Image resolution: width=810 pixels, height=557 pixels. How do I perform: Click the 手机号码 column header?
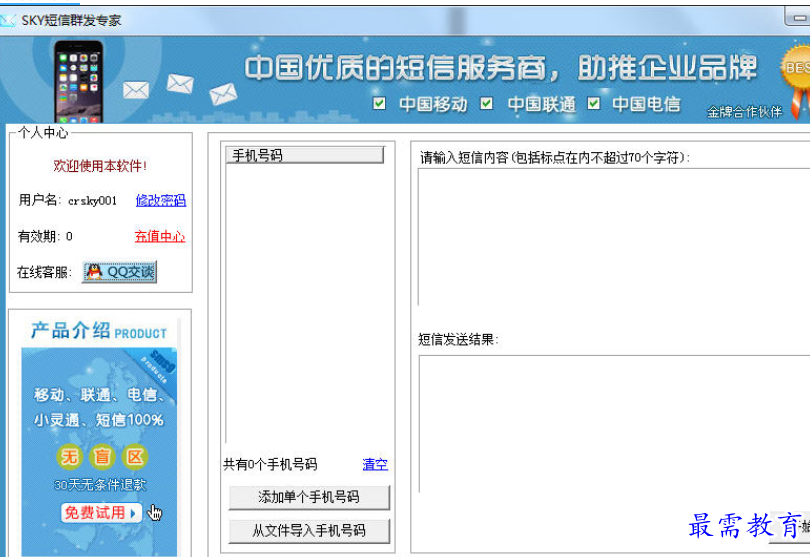pyautogui.click(x=305, y=155)
